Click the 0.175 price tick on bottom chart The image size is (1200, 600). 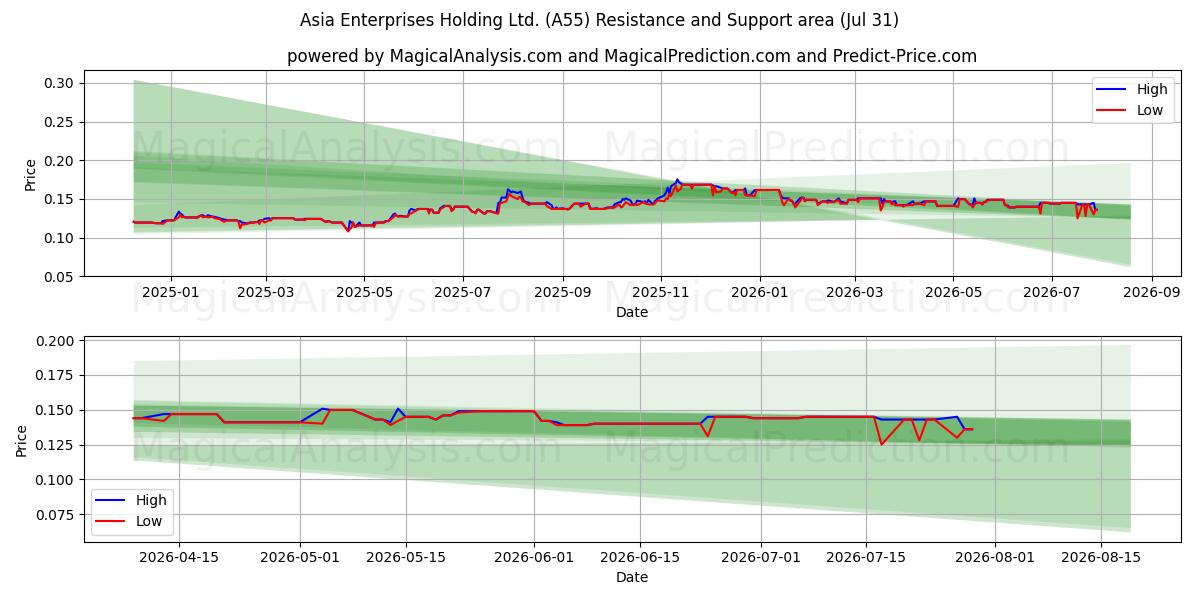(x=57, y=376)
